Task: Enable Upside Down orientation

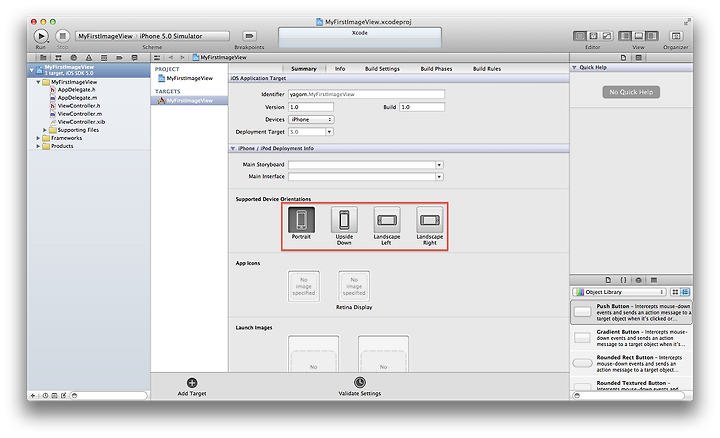Action: click(x=344, y=220)
